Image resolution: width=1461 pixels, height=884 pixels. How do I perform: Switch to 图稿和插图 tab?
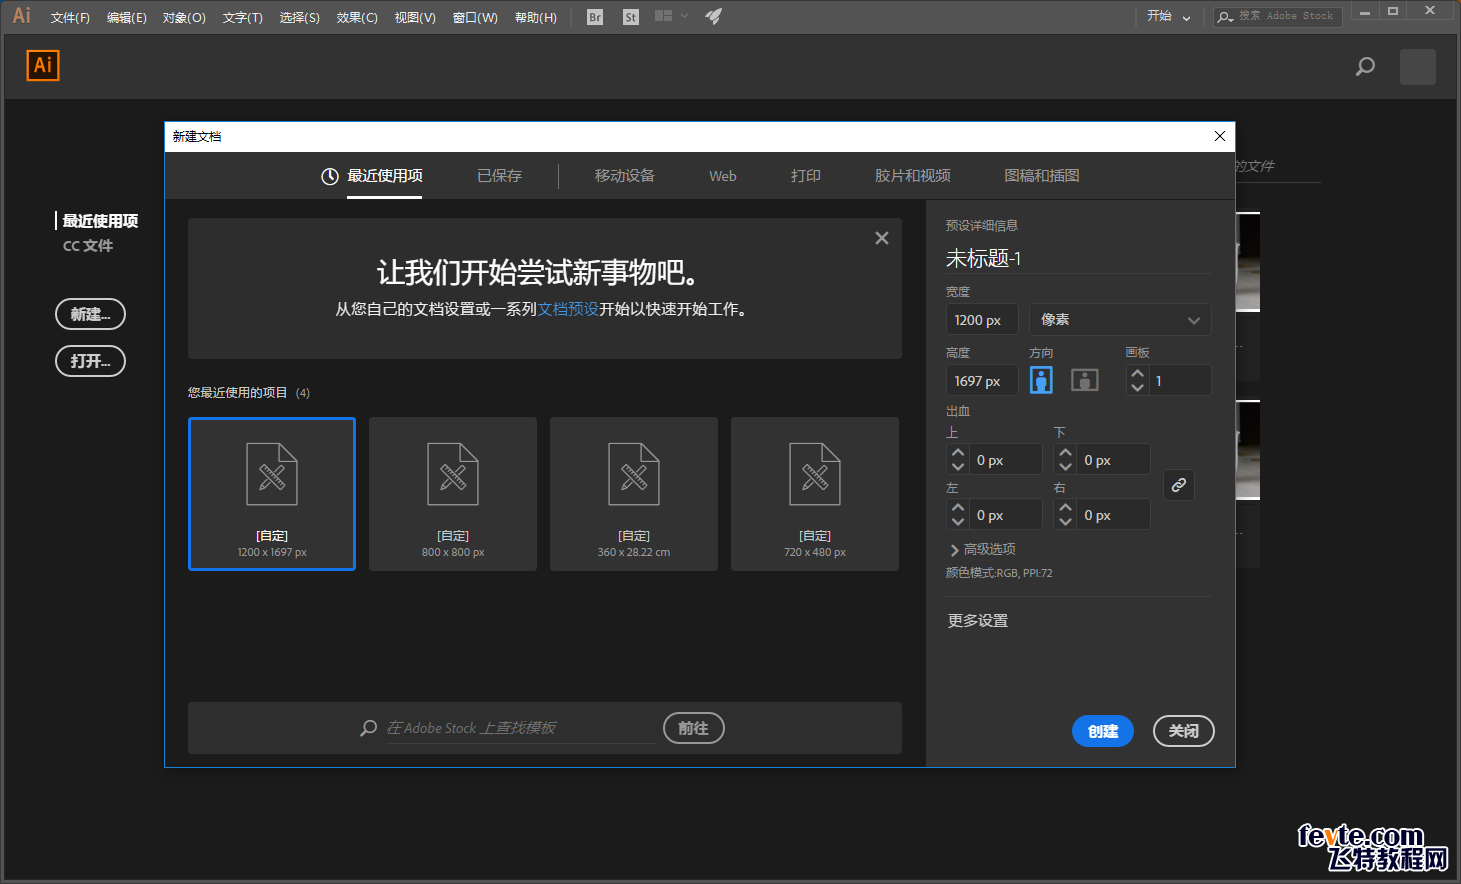tap(1041, 176)
